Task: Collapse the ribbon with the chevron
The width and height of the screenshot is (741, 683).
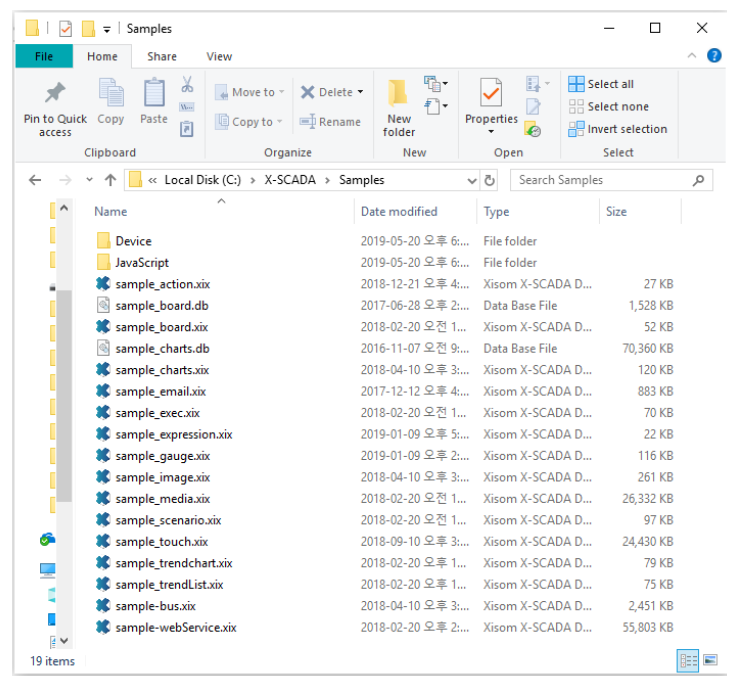Action: 691,56
